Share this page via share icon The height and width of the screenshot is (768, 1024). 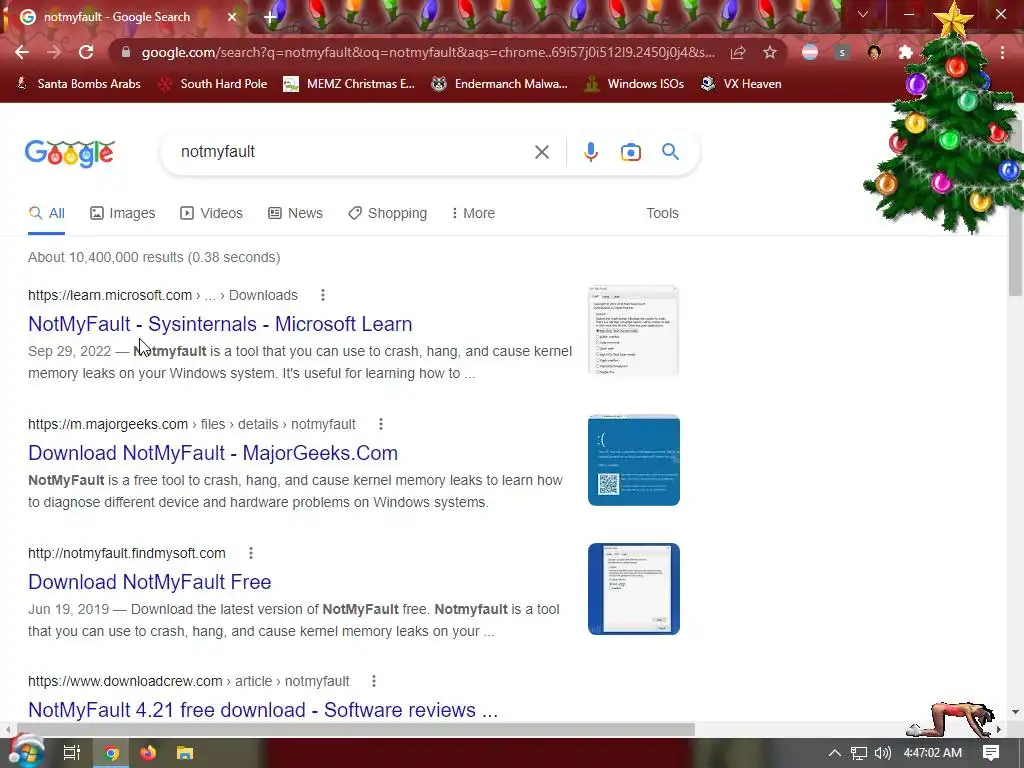[x=738, y=52]
